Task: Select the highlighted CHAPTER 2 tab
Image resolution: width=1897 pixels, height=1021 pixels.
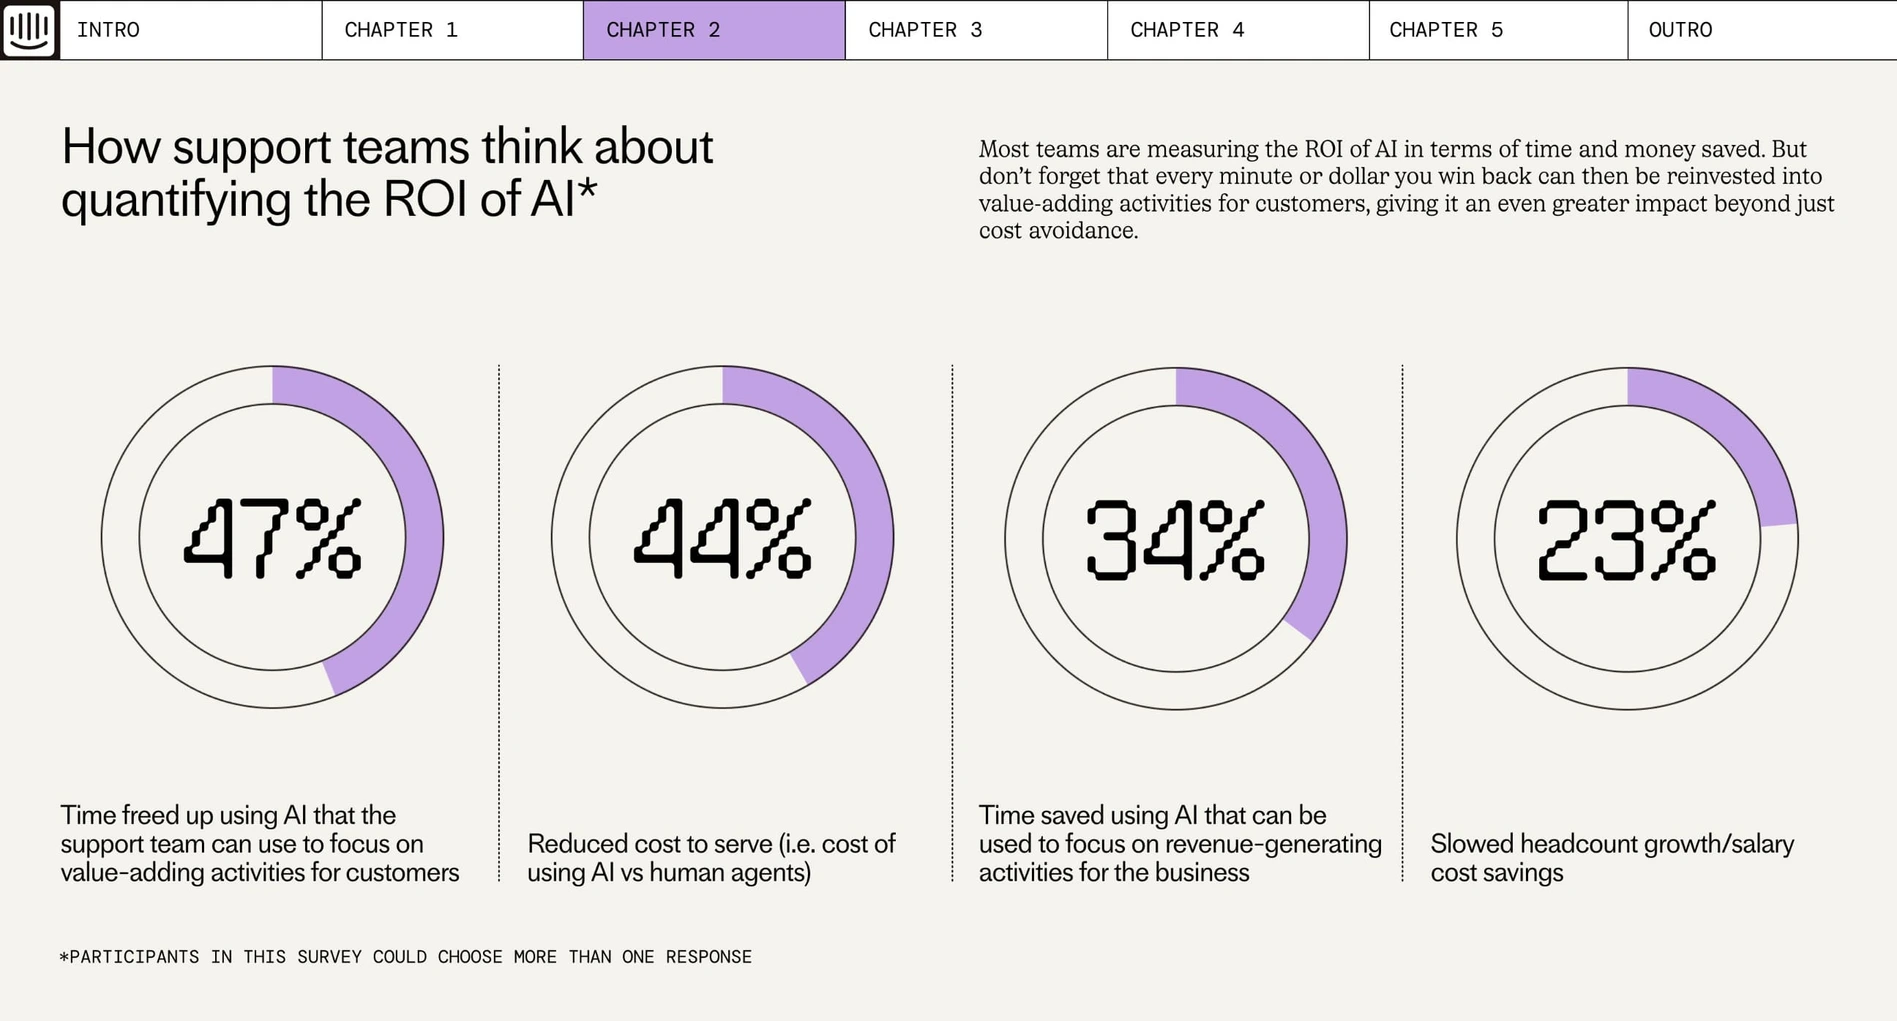Action: [714, 30]
